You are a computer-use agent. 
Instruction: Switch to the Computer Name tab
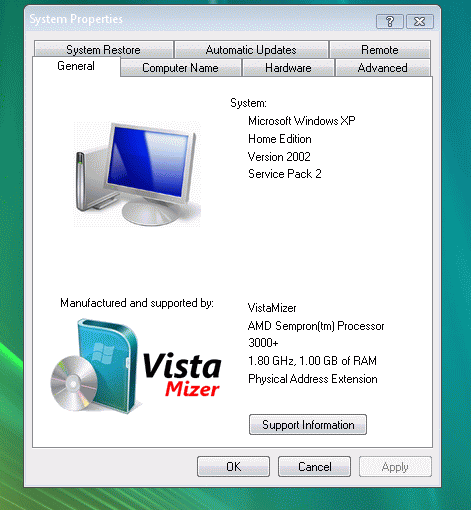(x=180, y=68)
